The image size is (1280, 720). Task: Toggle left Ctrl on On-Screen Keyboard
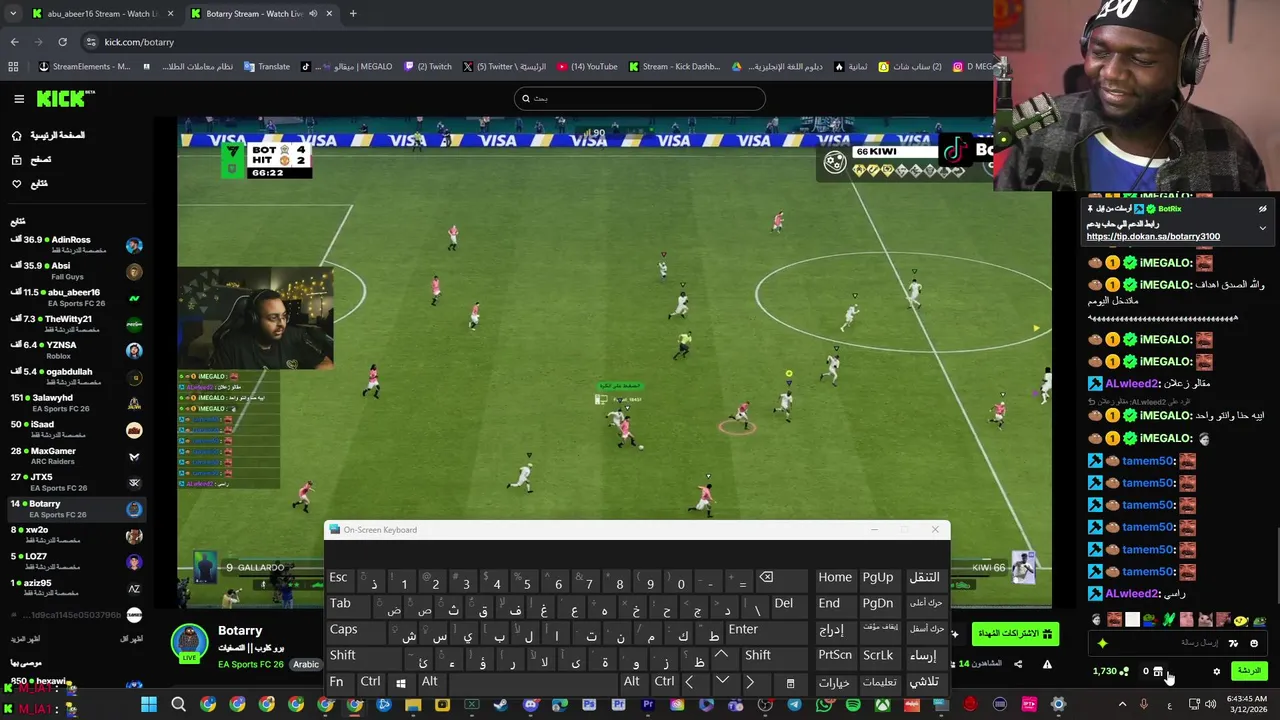(370, 682)
